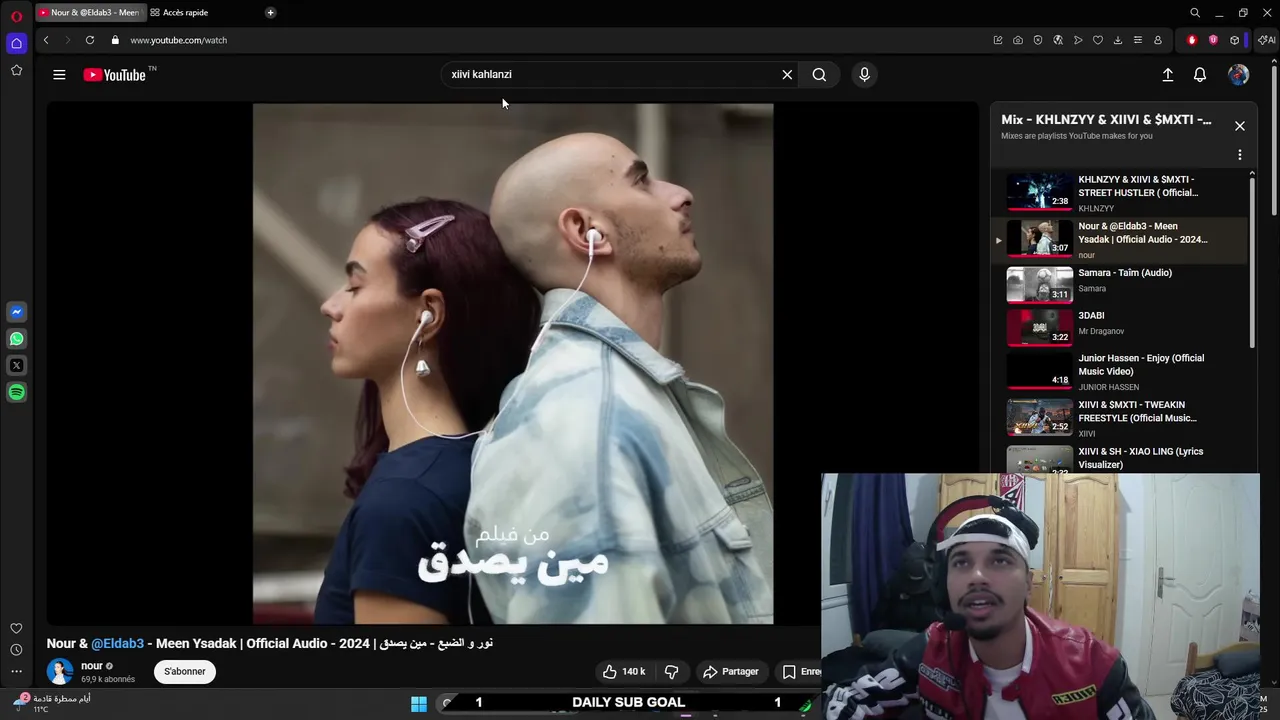Open Opera easy setup sliders icon
1280x720 pixels.
pos(1138,40)
